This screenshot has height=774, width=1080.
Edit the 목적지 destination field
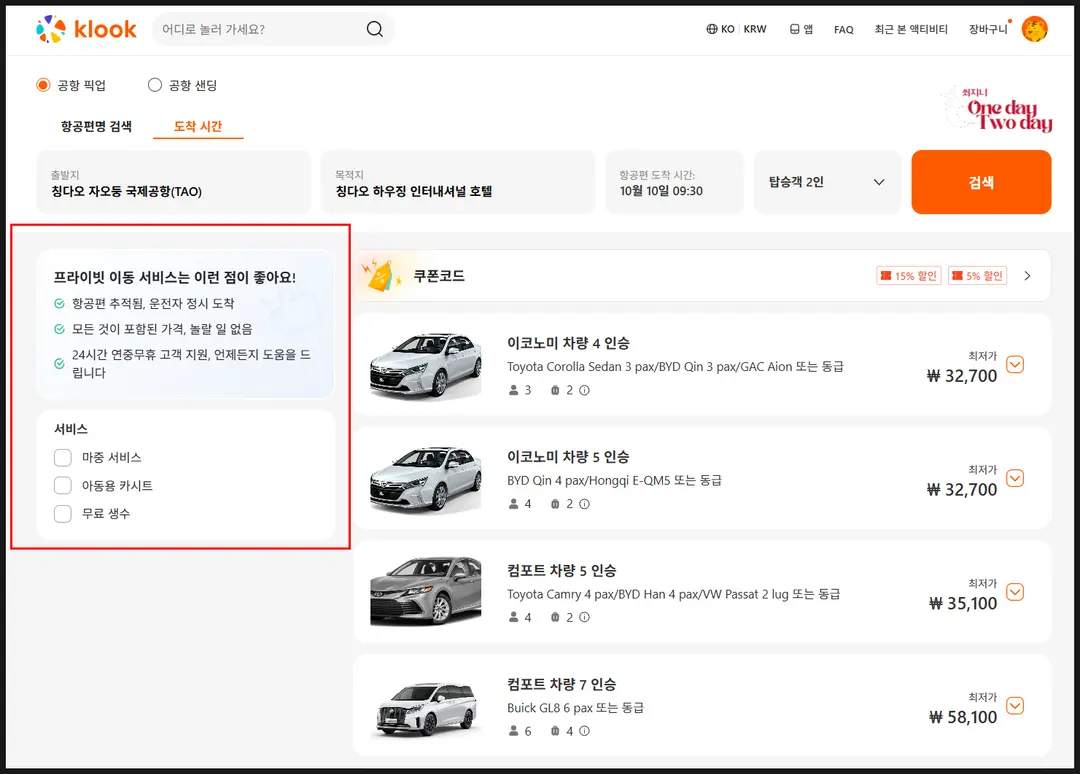(x=458, y=182)
